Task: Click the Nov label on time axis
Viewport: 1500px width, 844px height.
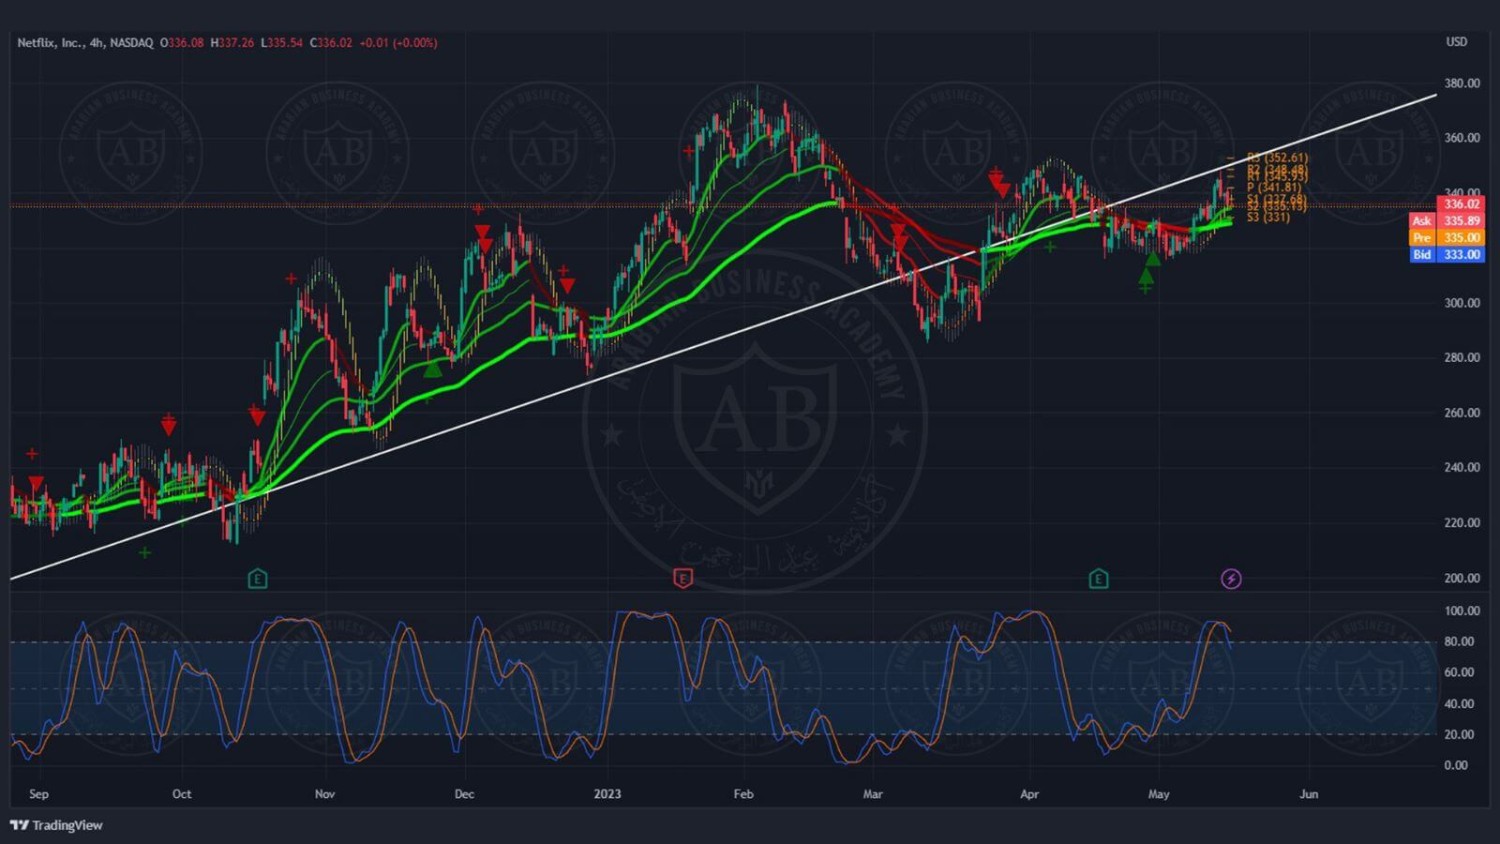Action: point(325,794)
